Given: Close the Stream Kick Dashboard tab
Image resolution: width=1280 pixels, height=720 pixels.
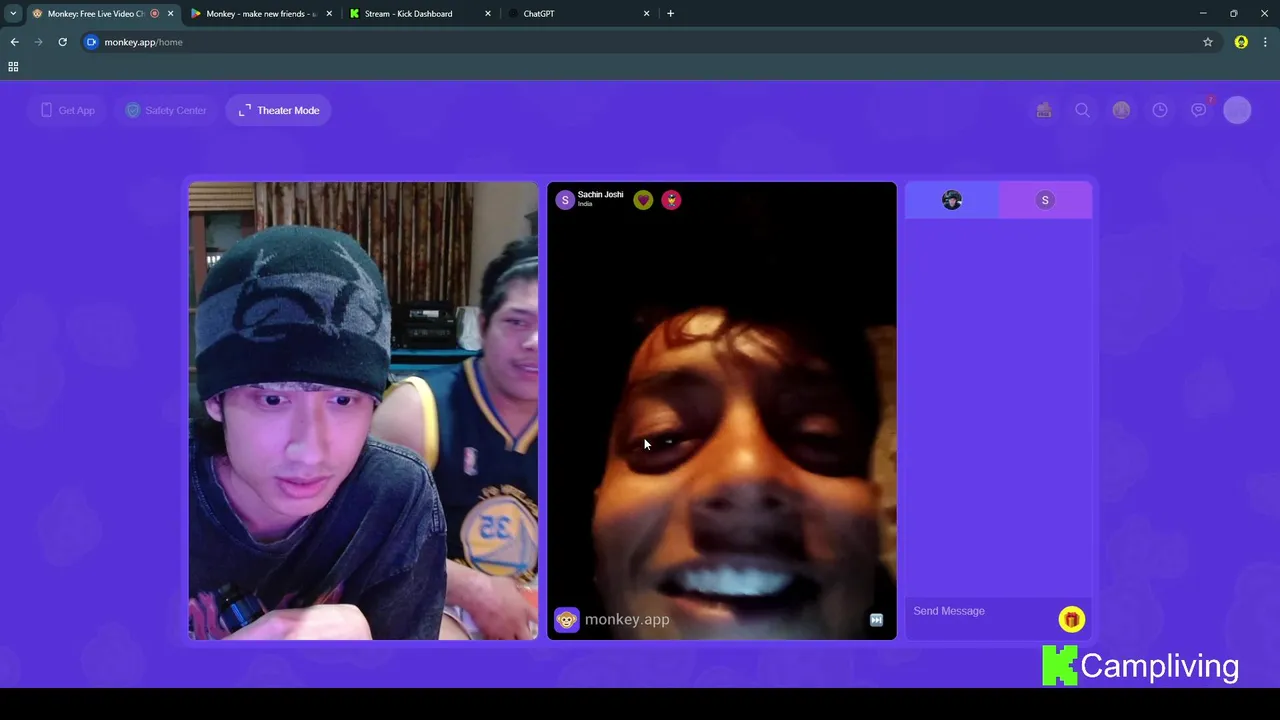Looking at the screenshot, I should [x=488, y=14].
